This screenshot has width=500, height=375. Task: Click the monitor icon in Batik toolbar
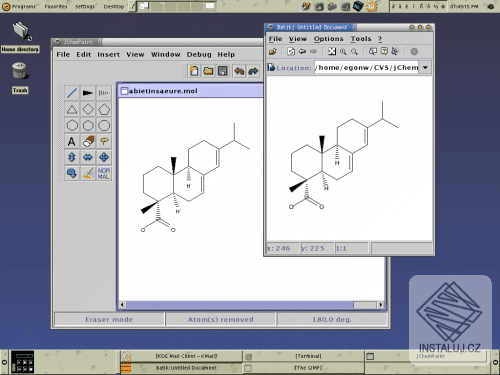coord(373,51)
